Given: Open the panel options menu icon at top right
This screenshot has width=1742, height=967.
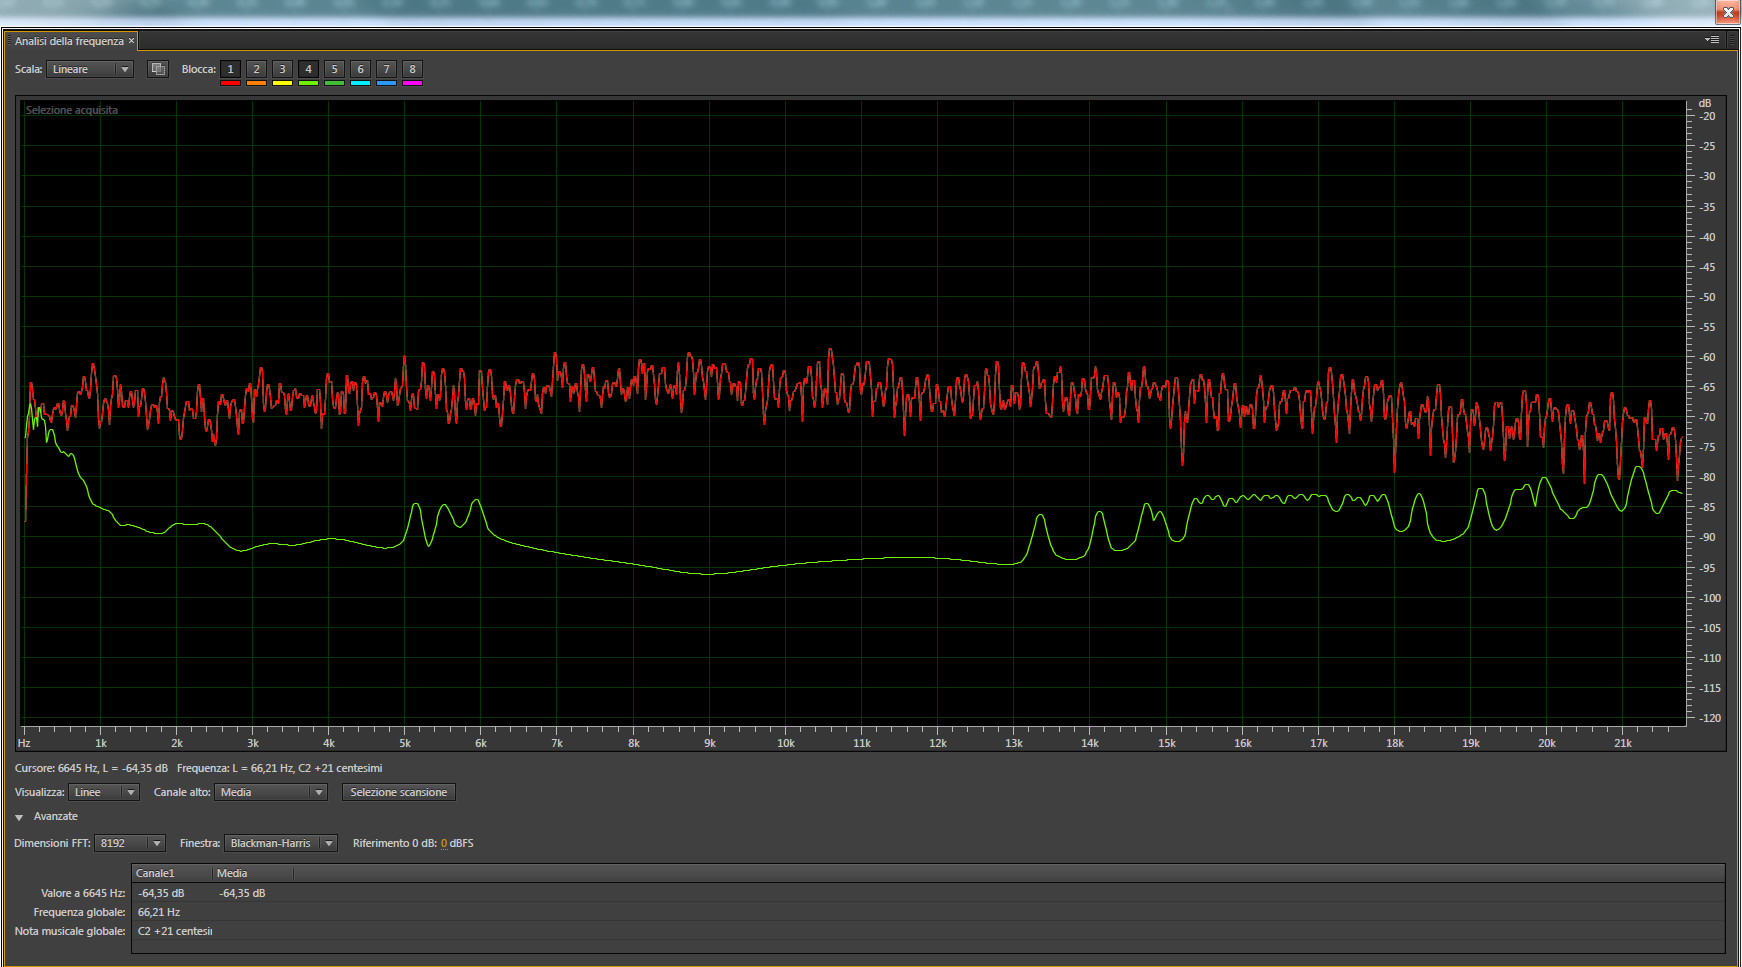Looking at the screenshot, I should (x=1712, y=40).
